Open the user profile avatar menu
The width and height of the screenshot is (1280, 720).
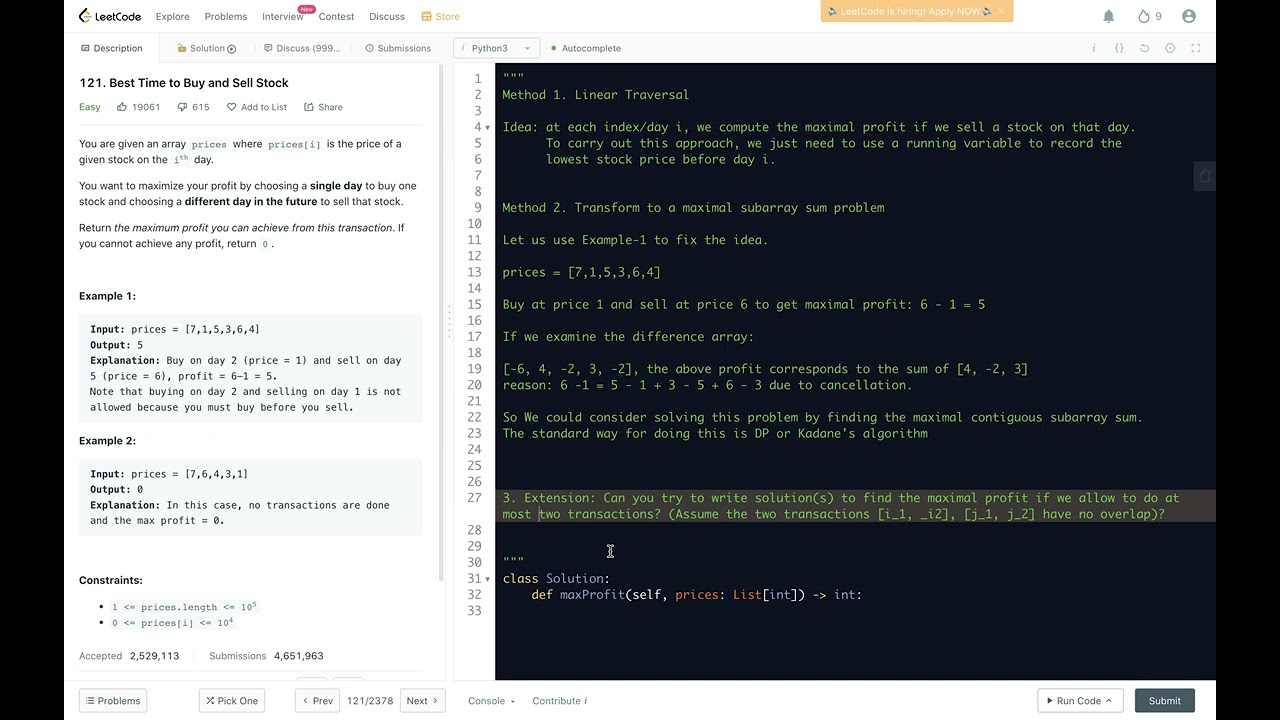(x=1188, y=16)
